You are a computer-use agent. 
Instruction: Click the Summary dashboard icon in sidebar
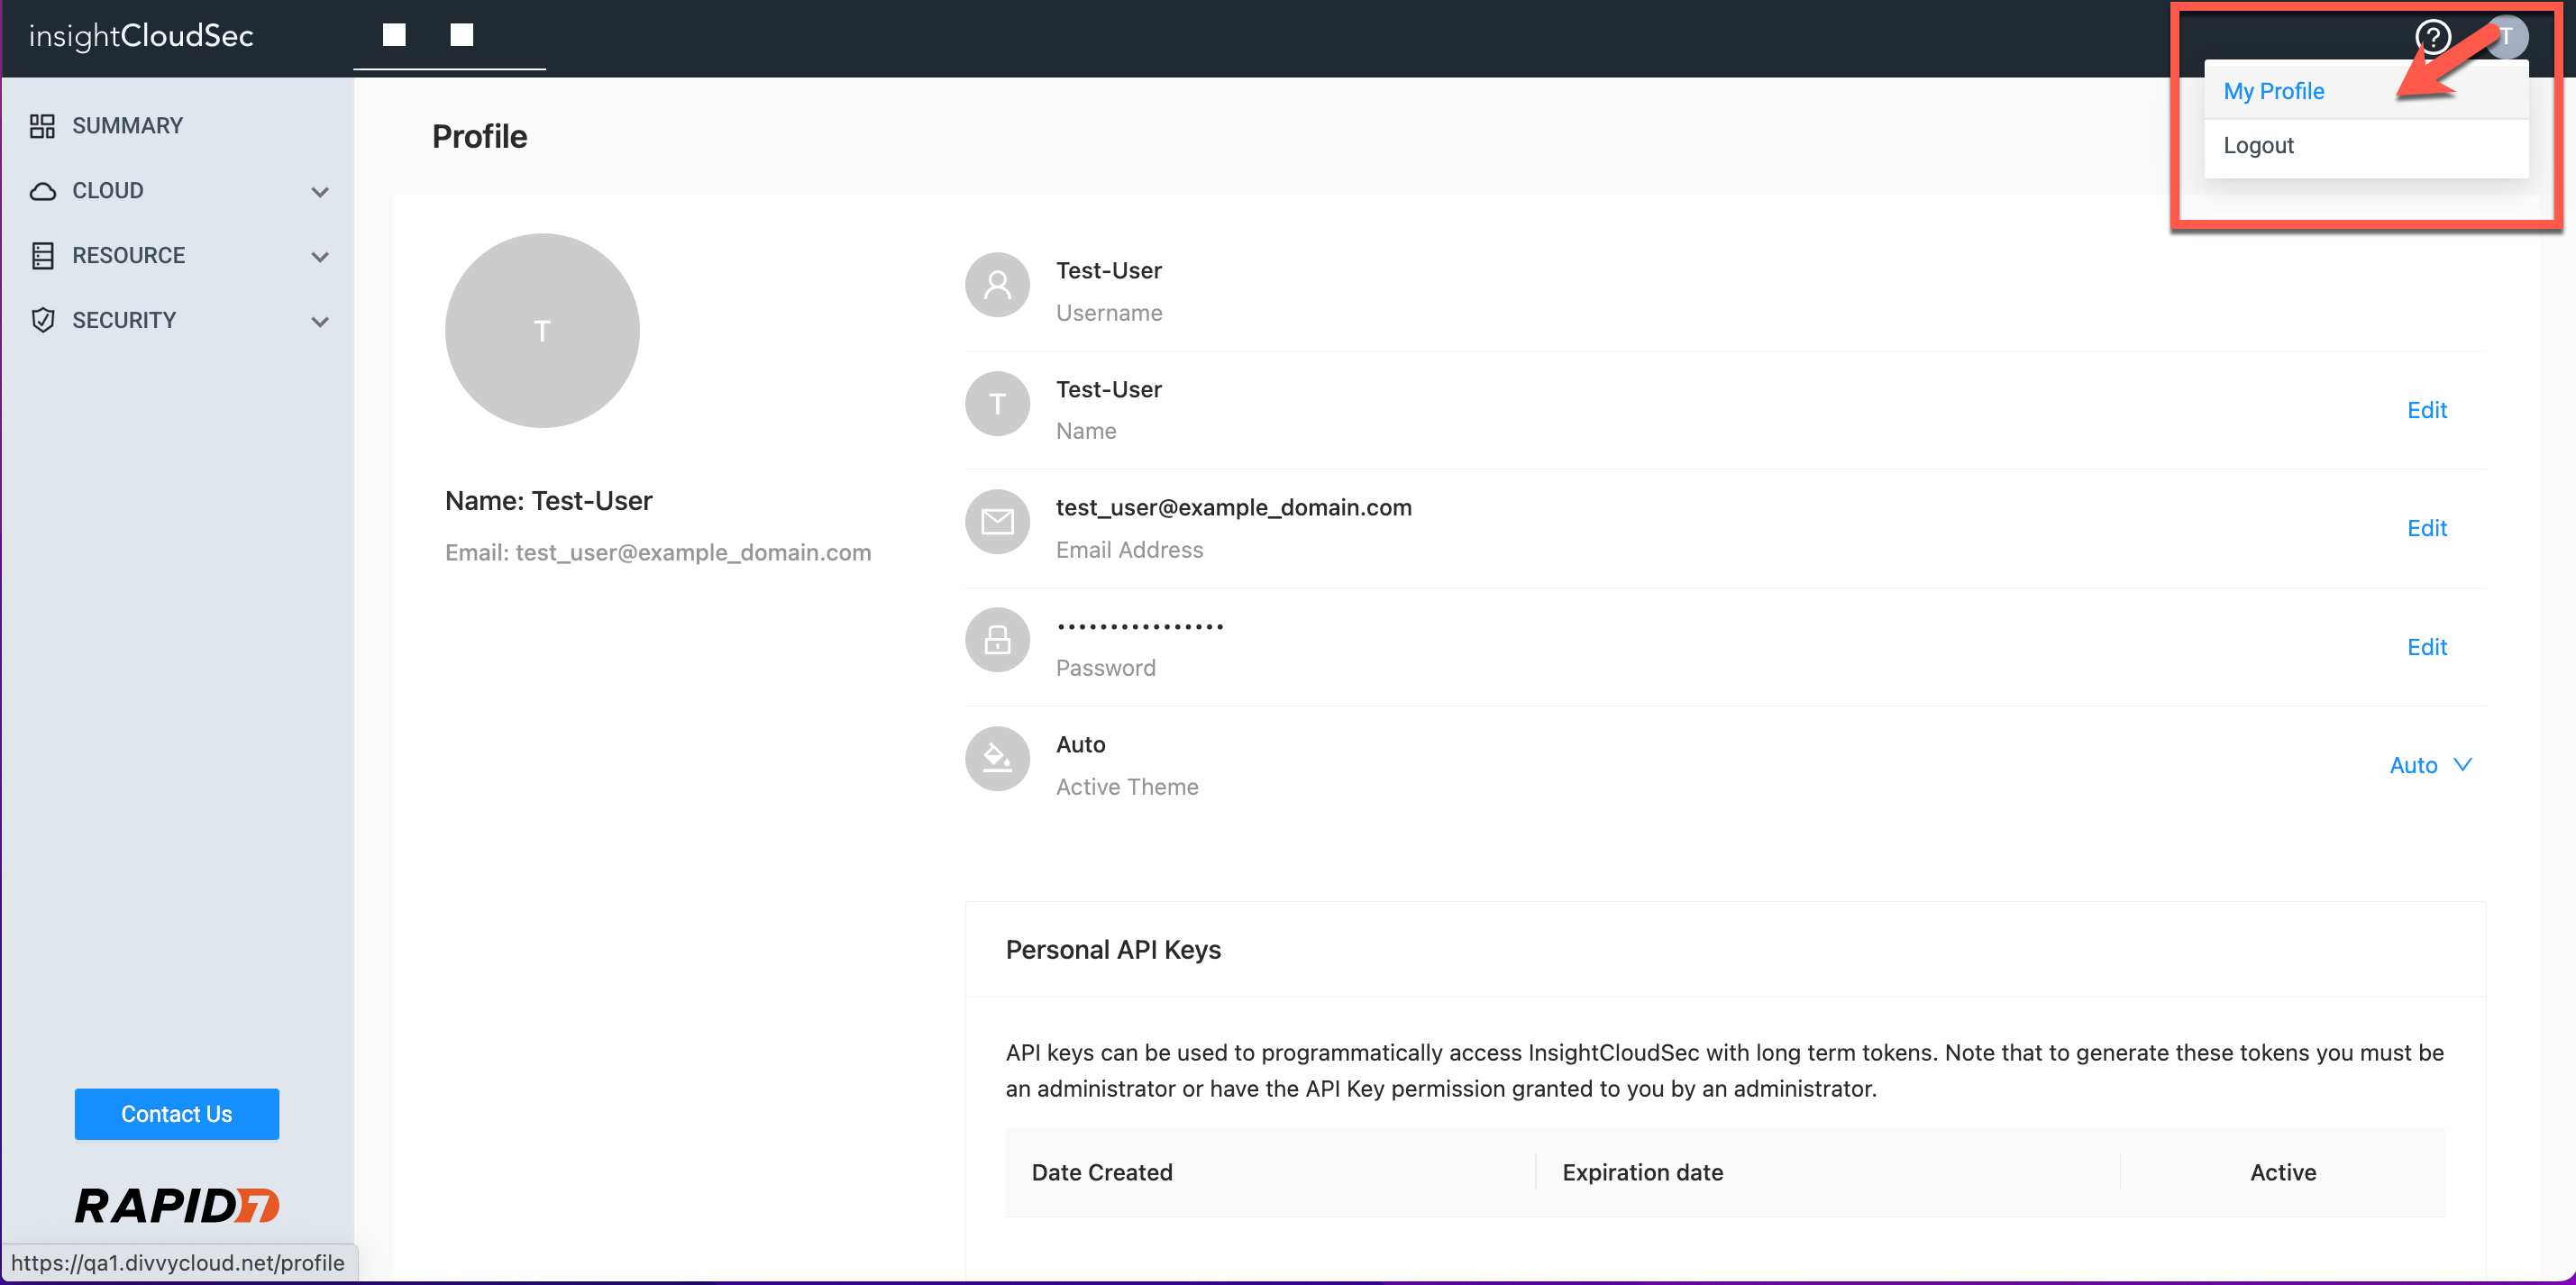(42, 126)
